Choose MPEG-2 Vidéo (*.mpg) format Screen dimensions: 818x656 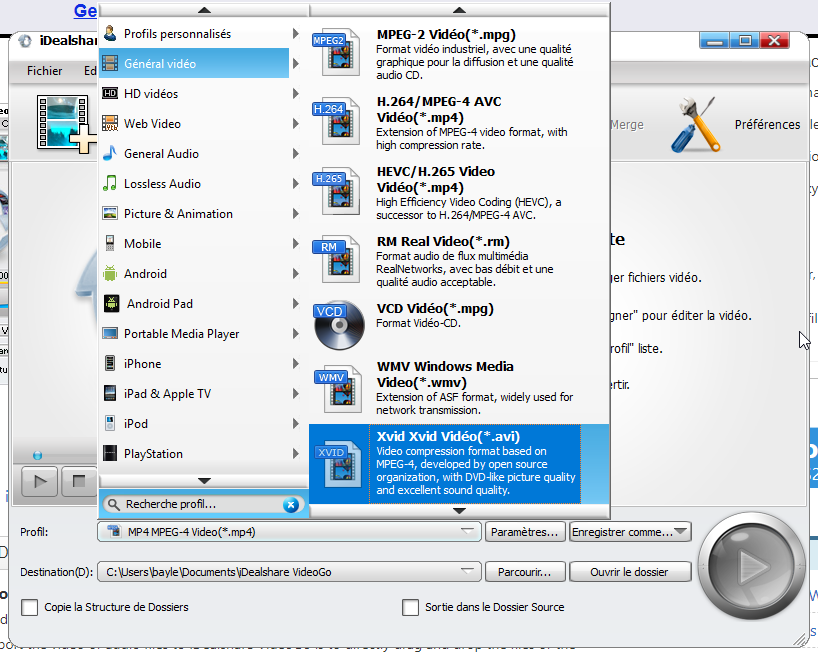[x=459, y=53]
